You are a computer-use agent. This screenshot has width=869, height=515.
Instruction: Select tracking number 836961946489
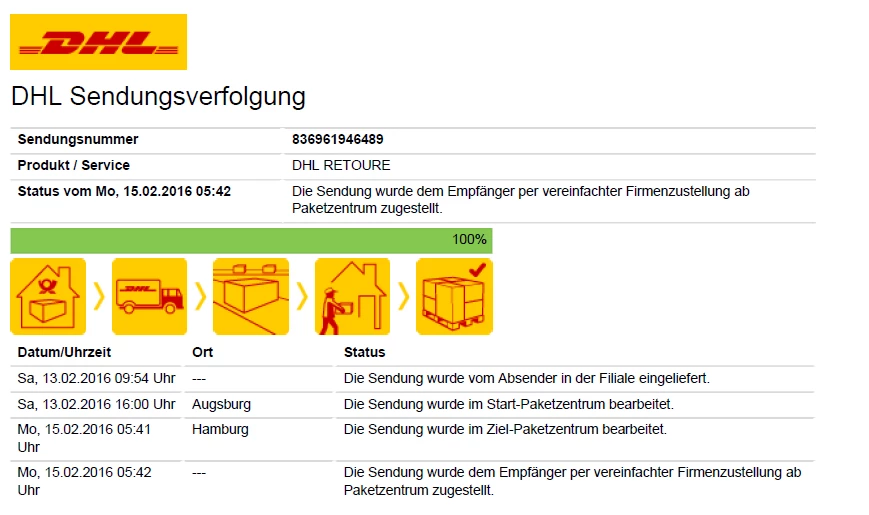pos(338,139)
